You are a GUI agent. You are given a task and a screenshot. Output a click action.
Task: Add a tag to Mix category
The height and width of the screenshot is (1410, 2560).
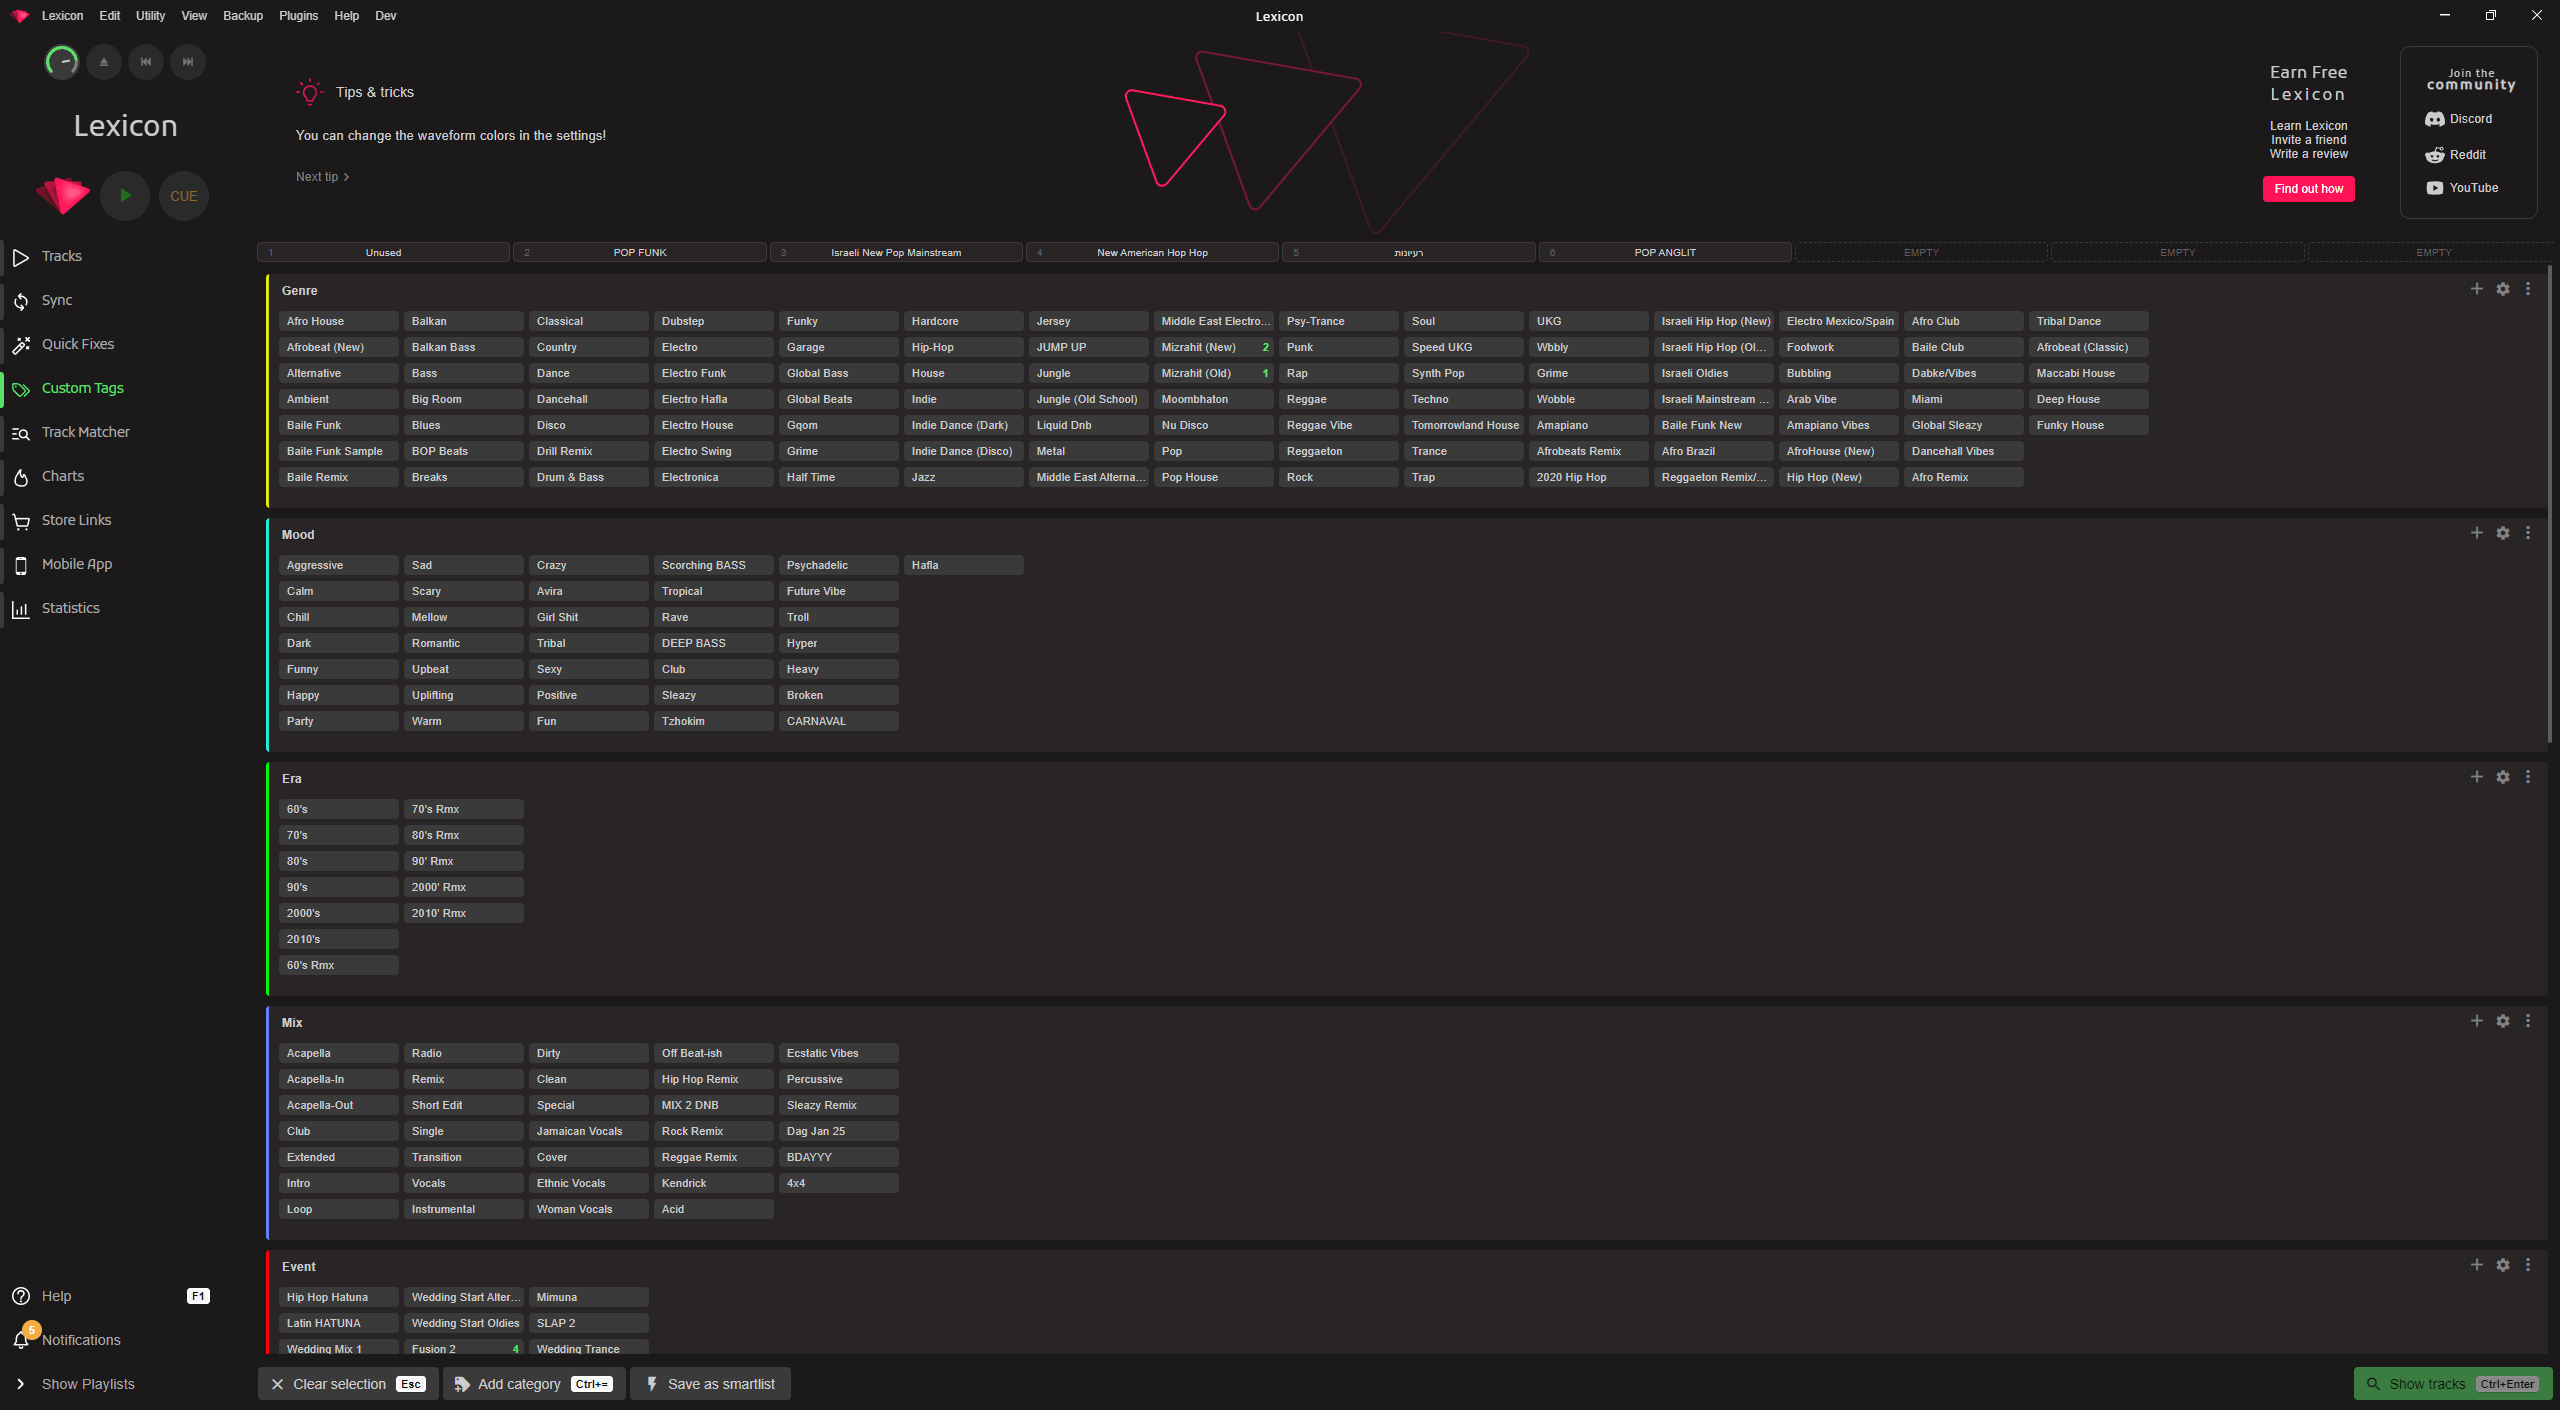point(2477,1021)
